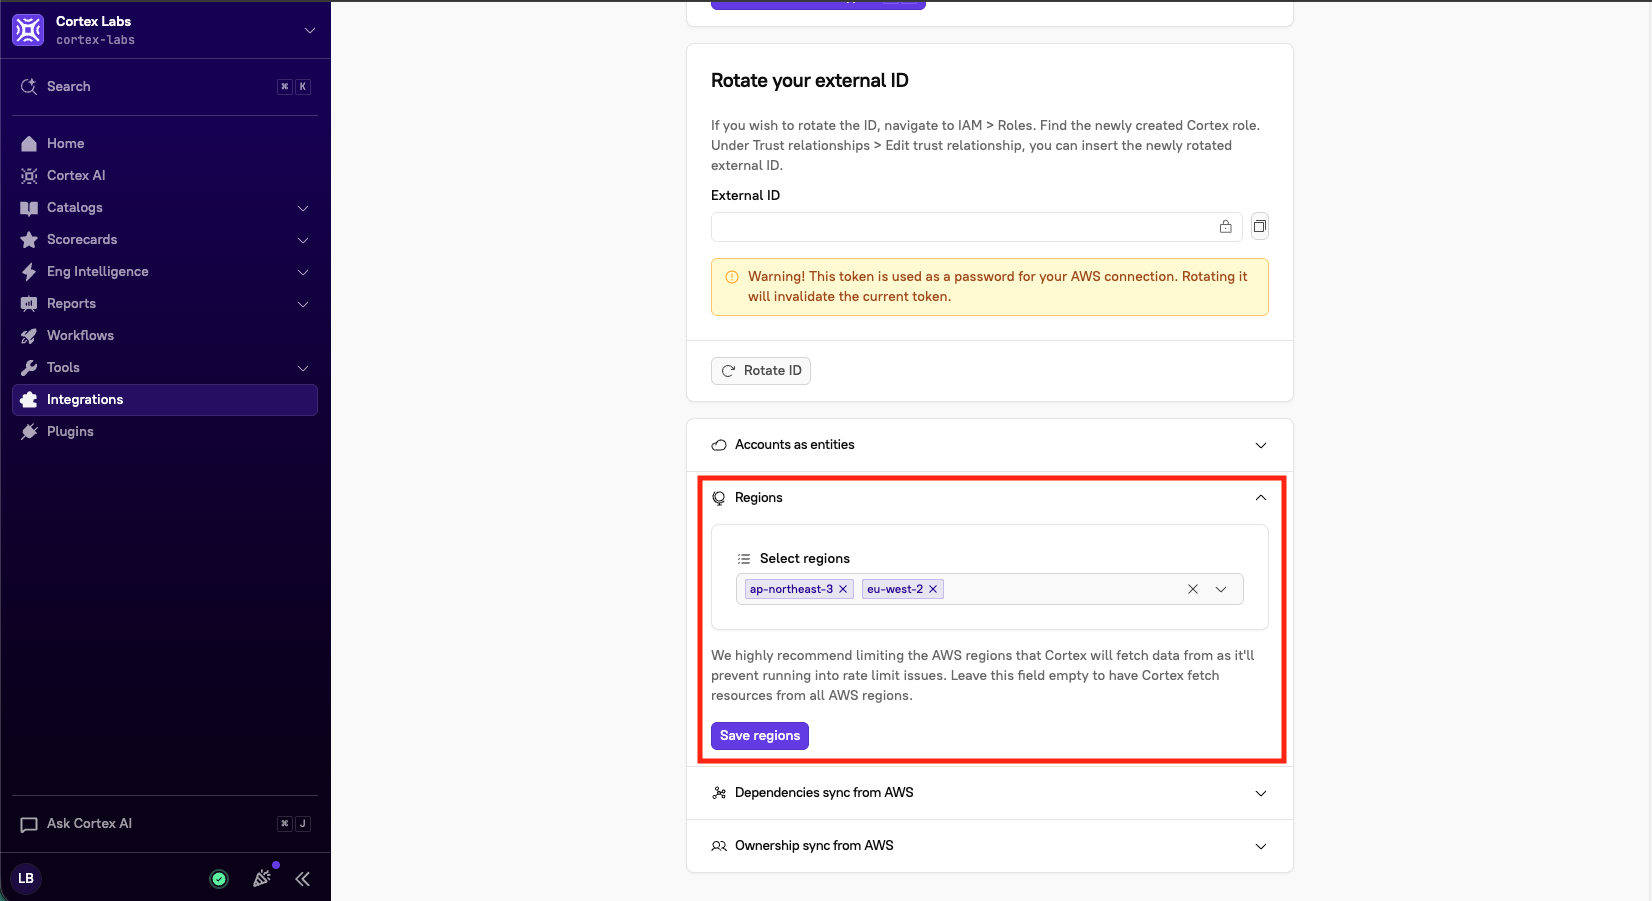
Task: Open Ask Cortex AI chat
Action: 165,824
